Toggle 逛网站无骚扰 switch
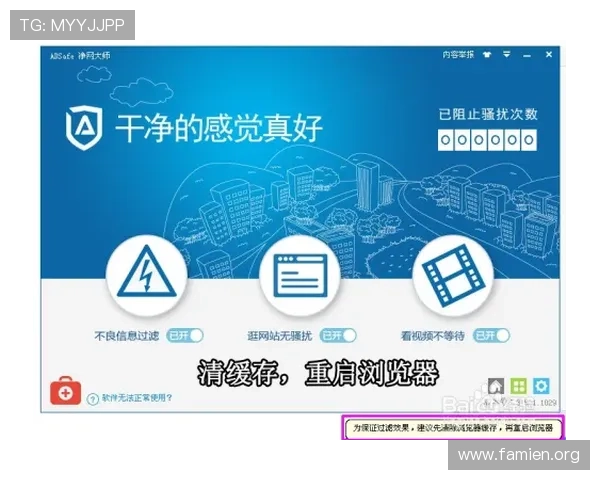The height and width of the screenshot is (480, 600). 338,336
